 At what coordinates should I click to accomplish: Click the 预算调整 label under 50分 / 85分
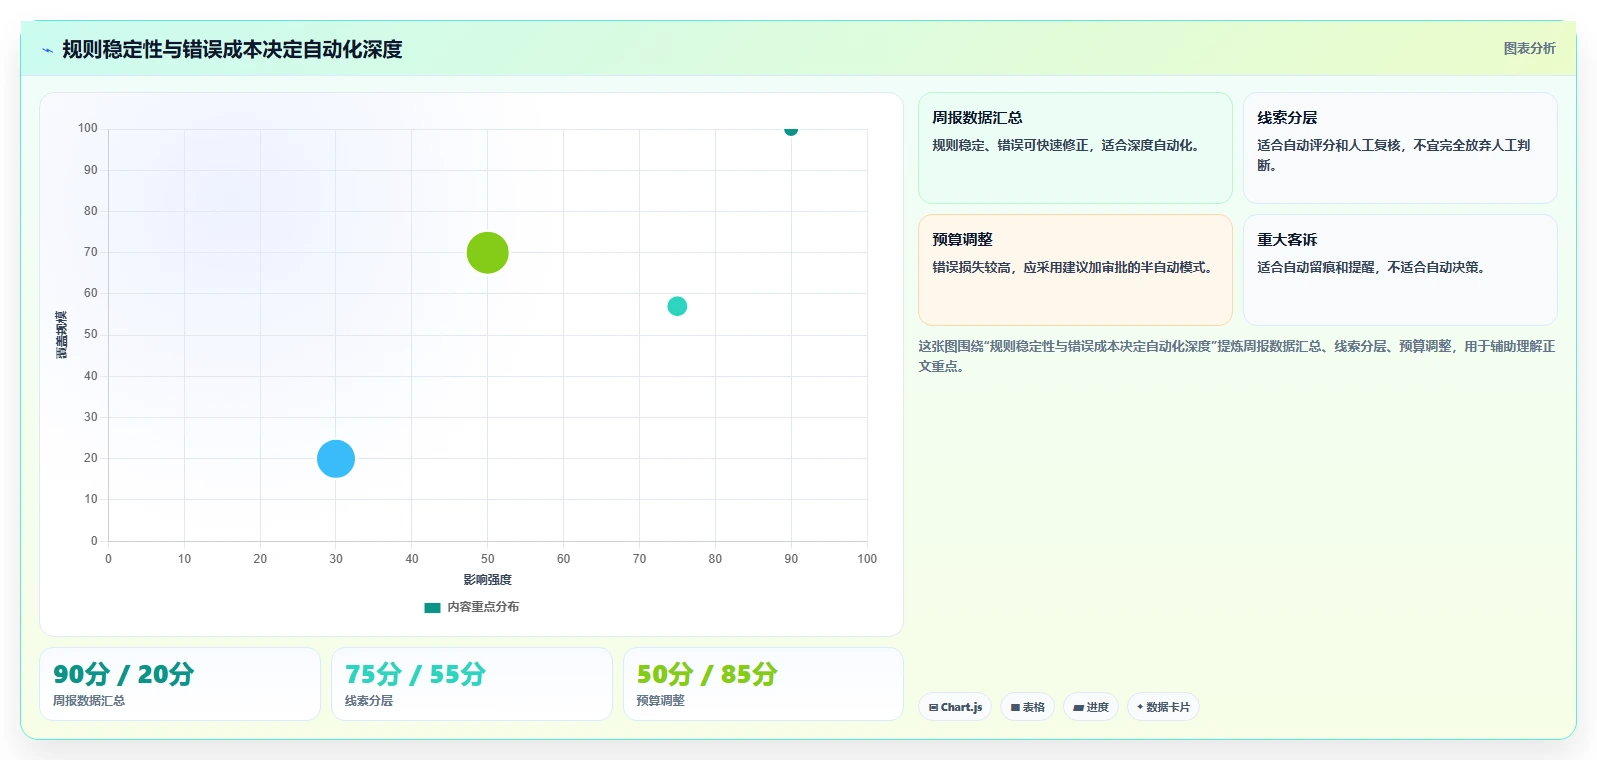pyautogui.click(x=661, y=701)
